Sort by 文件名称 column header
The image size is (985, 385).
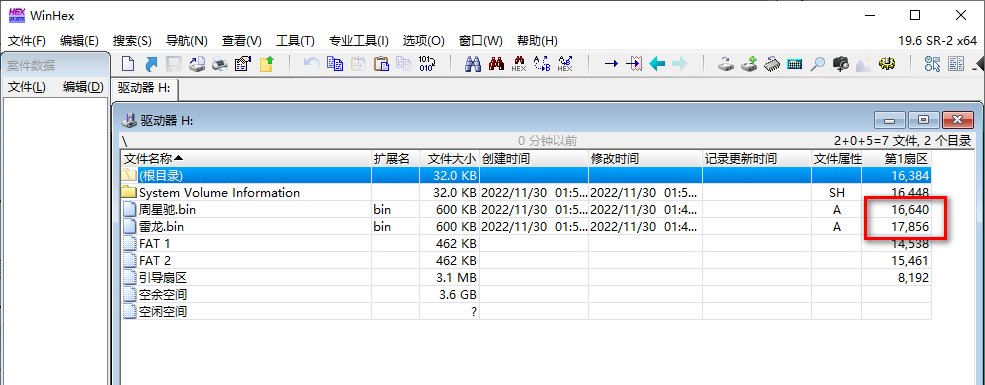pyautogui.click(x=246, y=158)
